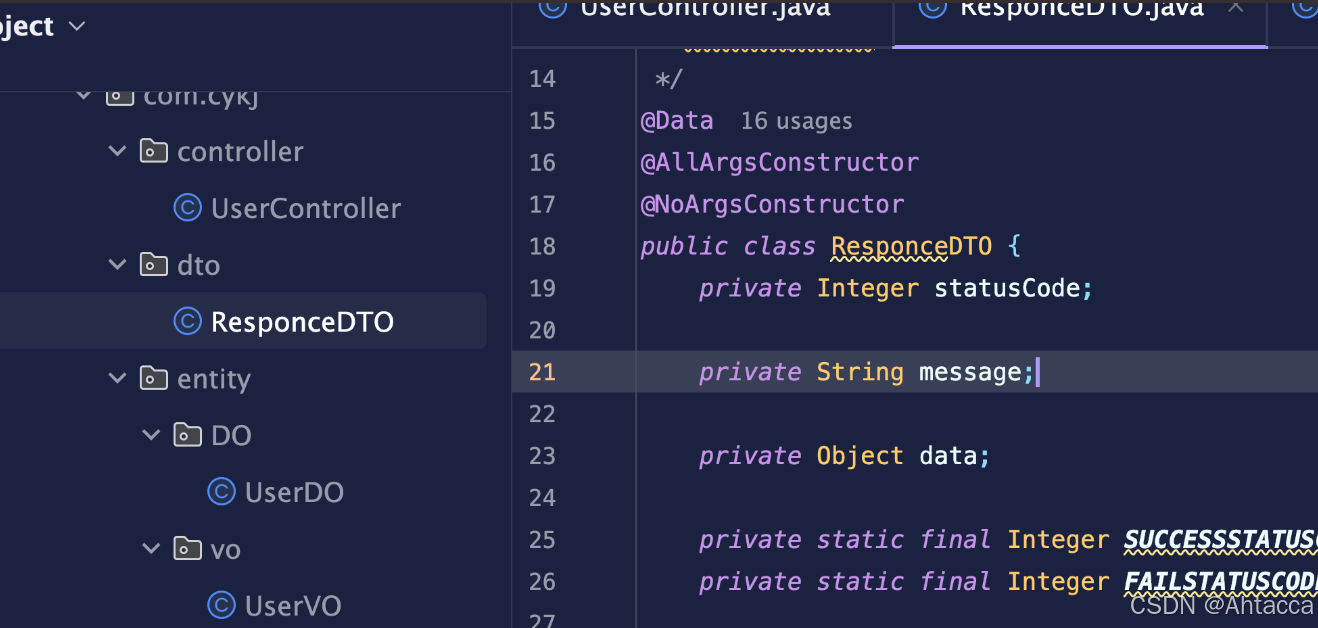The width and height of the screenshot is (1318, 628).
Task: Click the vo folder icon
Action: coord(187,549)
